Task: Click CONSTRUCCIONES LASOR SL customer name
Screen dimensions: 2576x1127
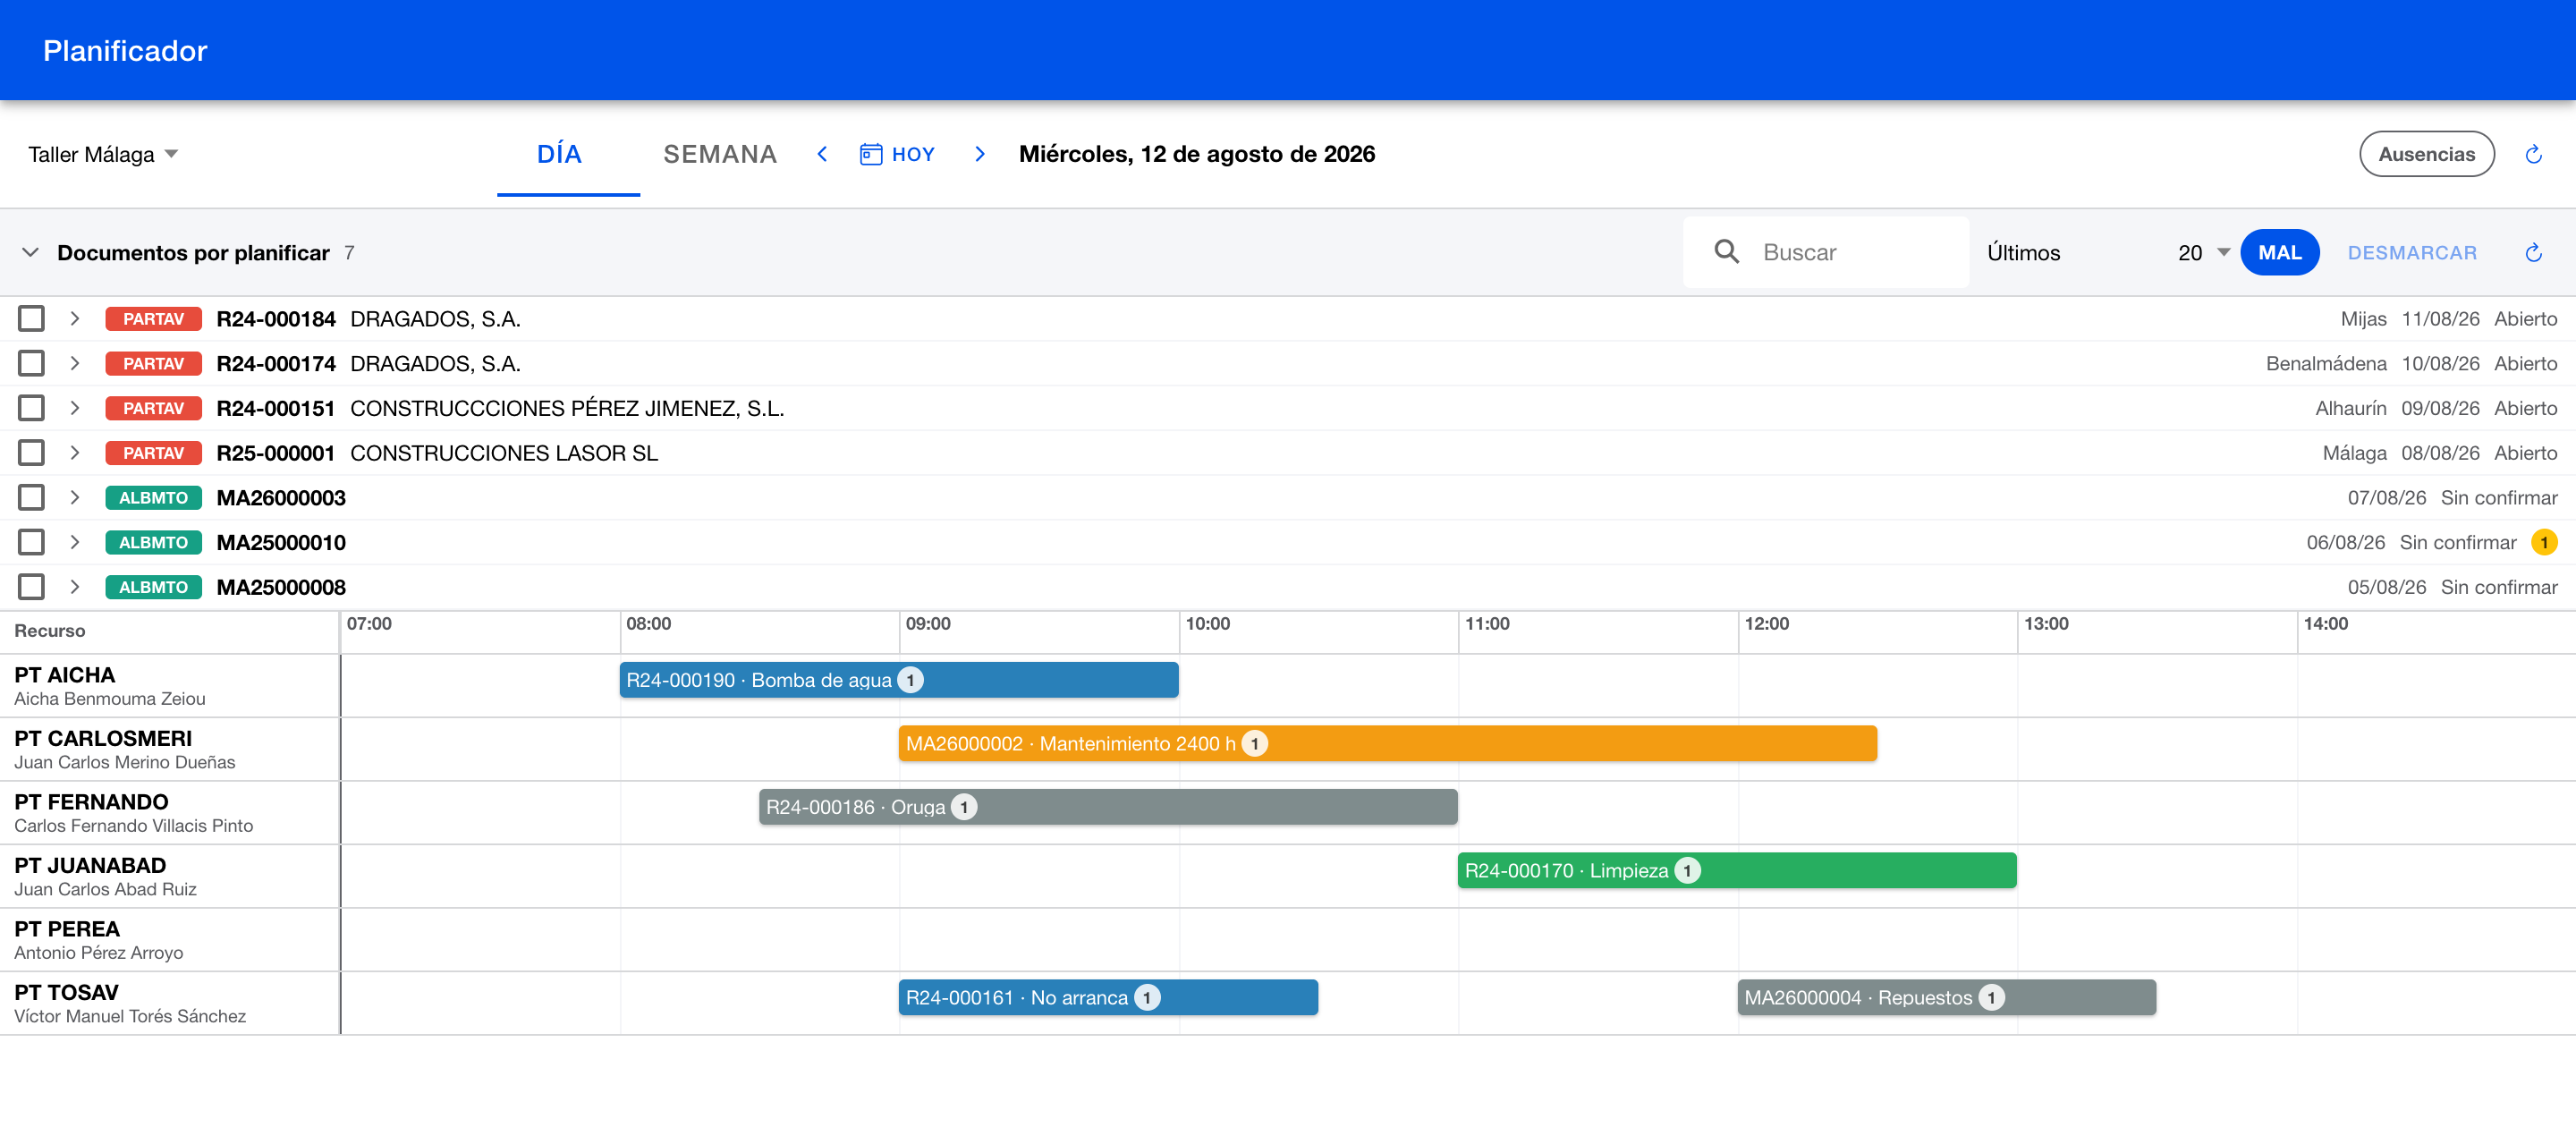Action: point(504,453)
